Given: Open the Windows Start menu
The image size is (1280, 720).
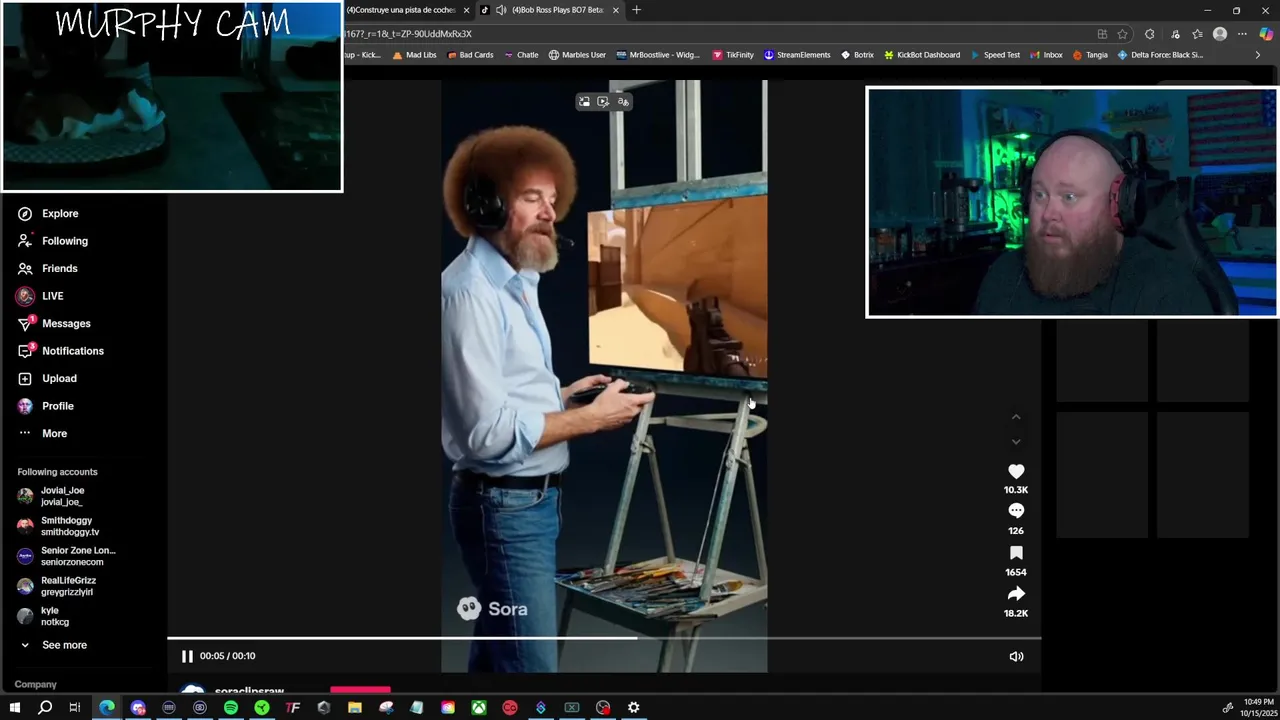Looking at the screenshot, I should click(14, 708).
